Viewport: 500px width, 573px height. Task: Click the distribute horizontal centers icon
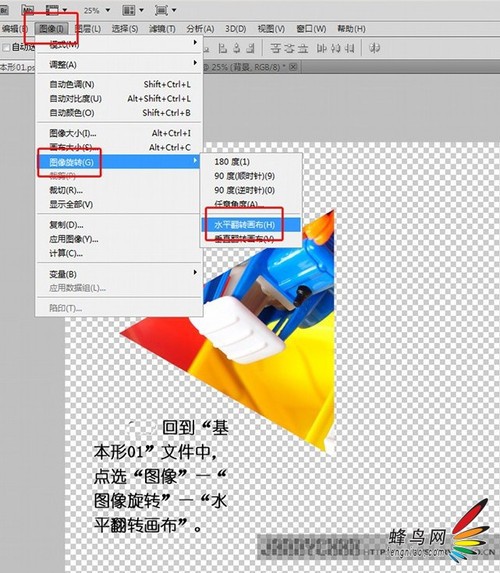[336, 48]
